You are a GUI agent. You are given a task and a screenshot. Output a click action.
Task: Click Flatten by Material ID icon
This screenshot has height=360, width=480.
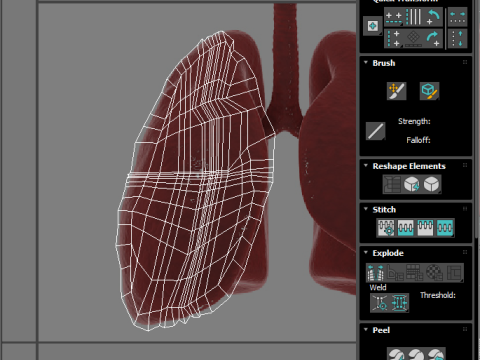coord(434,273)
